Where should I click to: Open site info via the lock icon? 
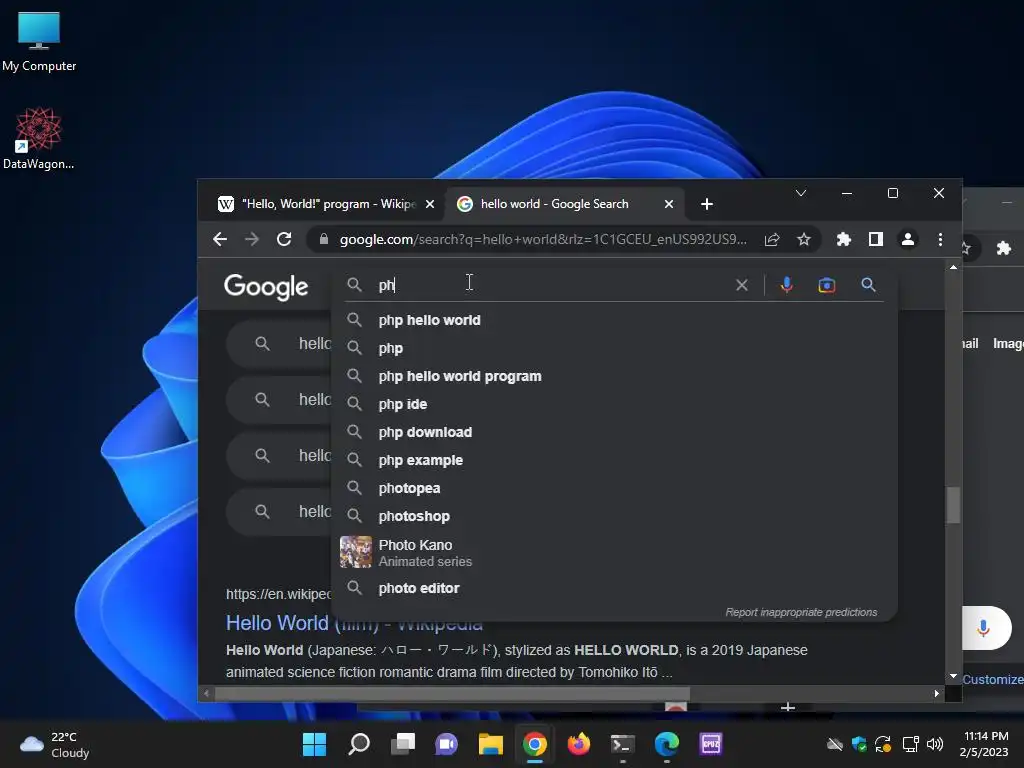point(323,239)
